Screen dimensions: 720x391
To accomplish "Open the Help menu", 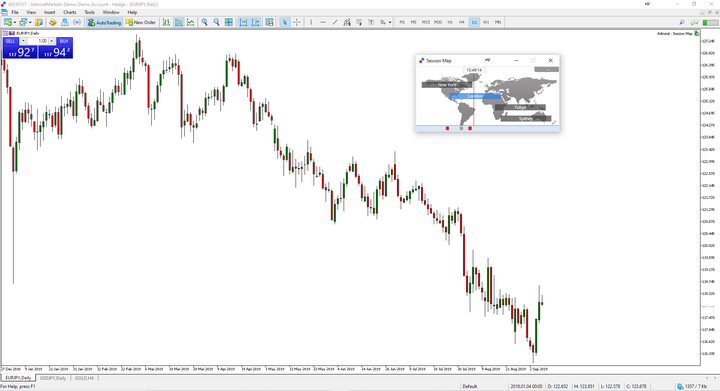I will [x=132, y=12].
